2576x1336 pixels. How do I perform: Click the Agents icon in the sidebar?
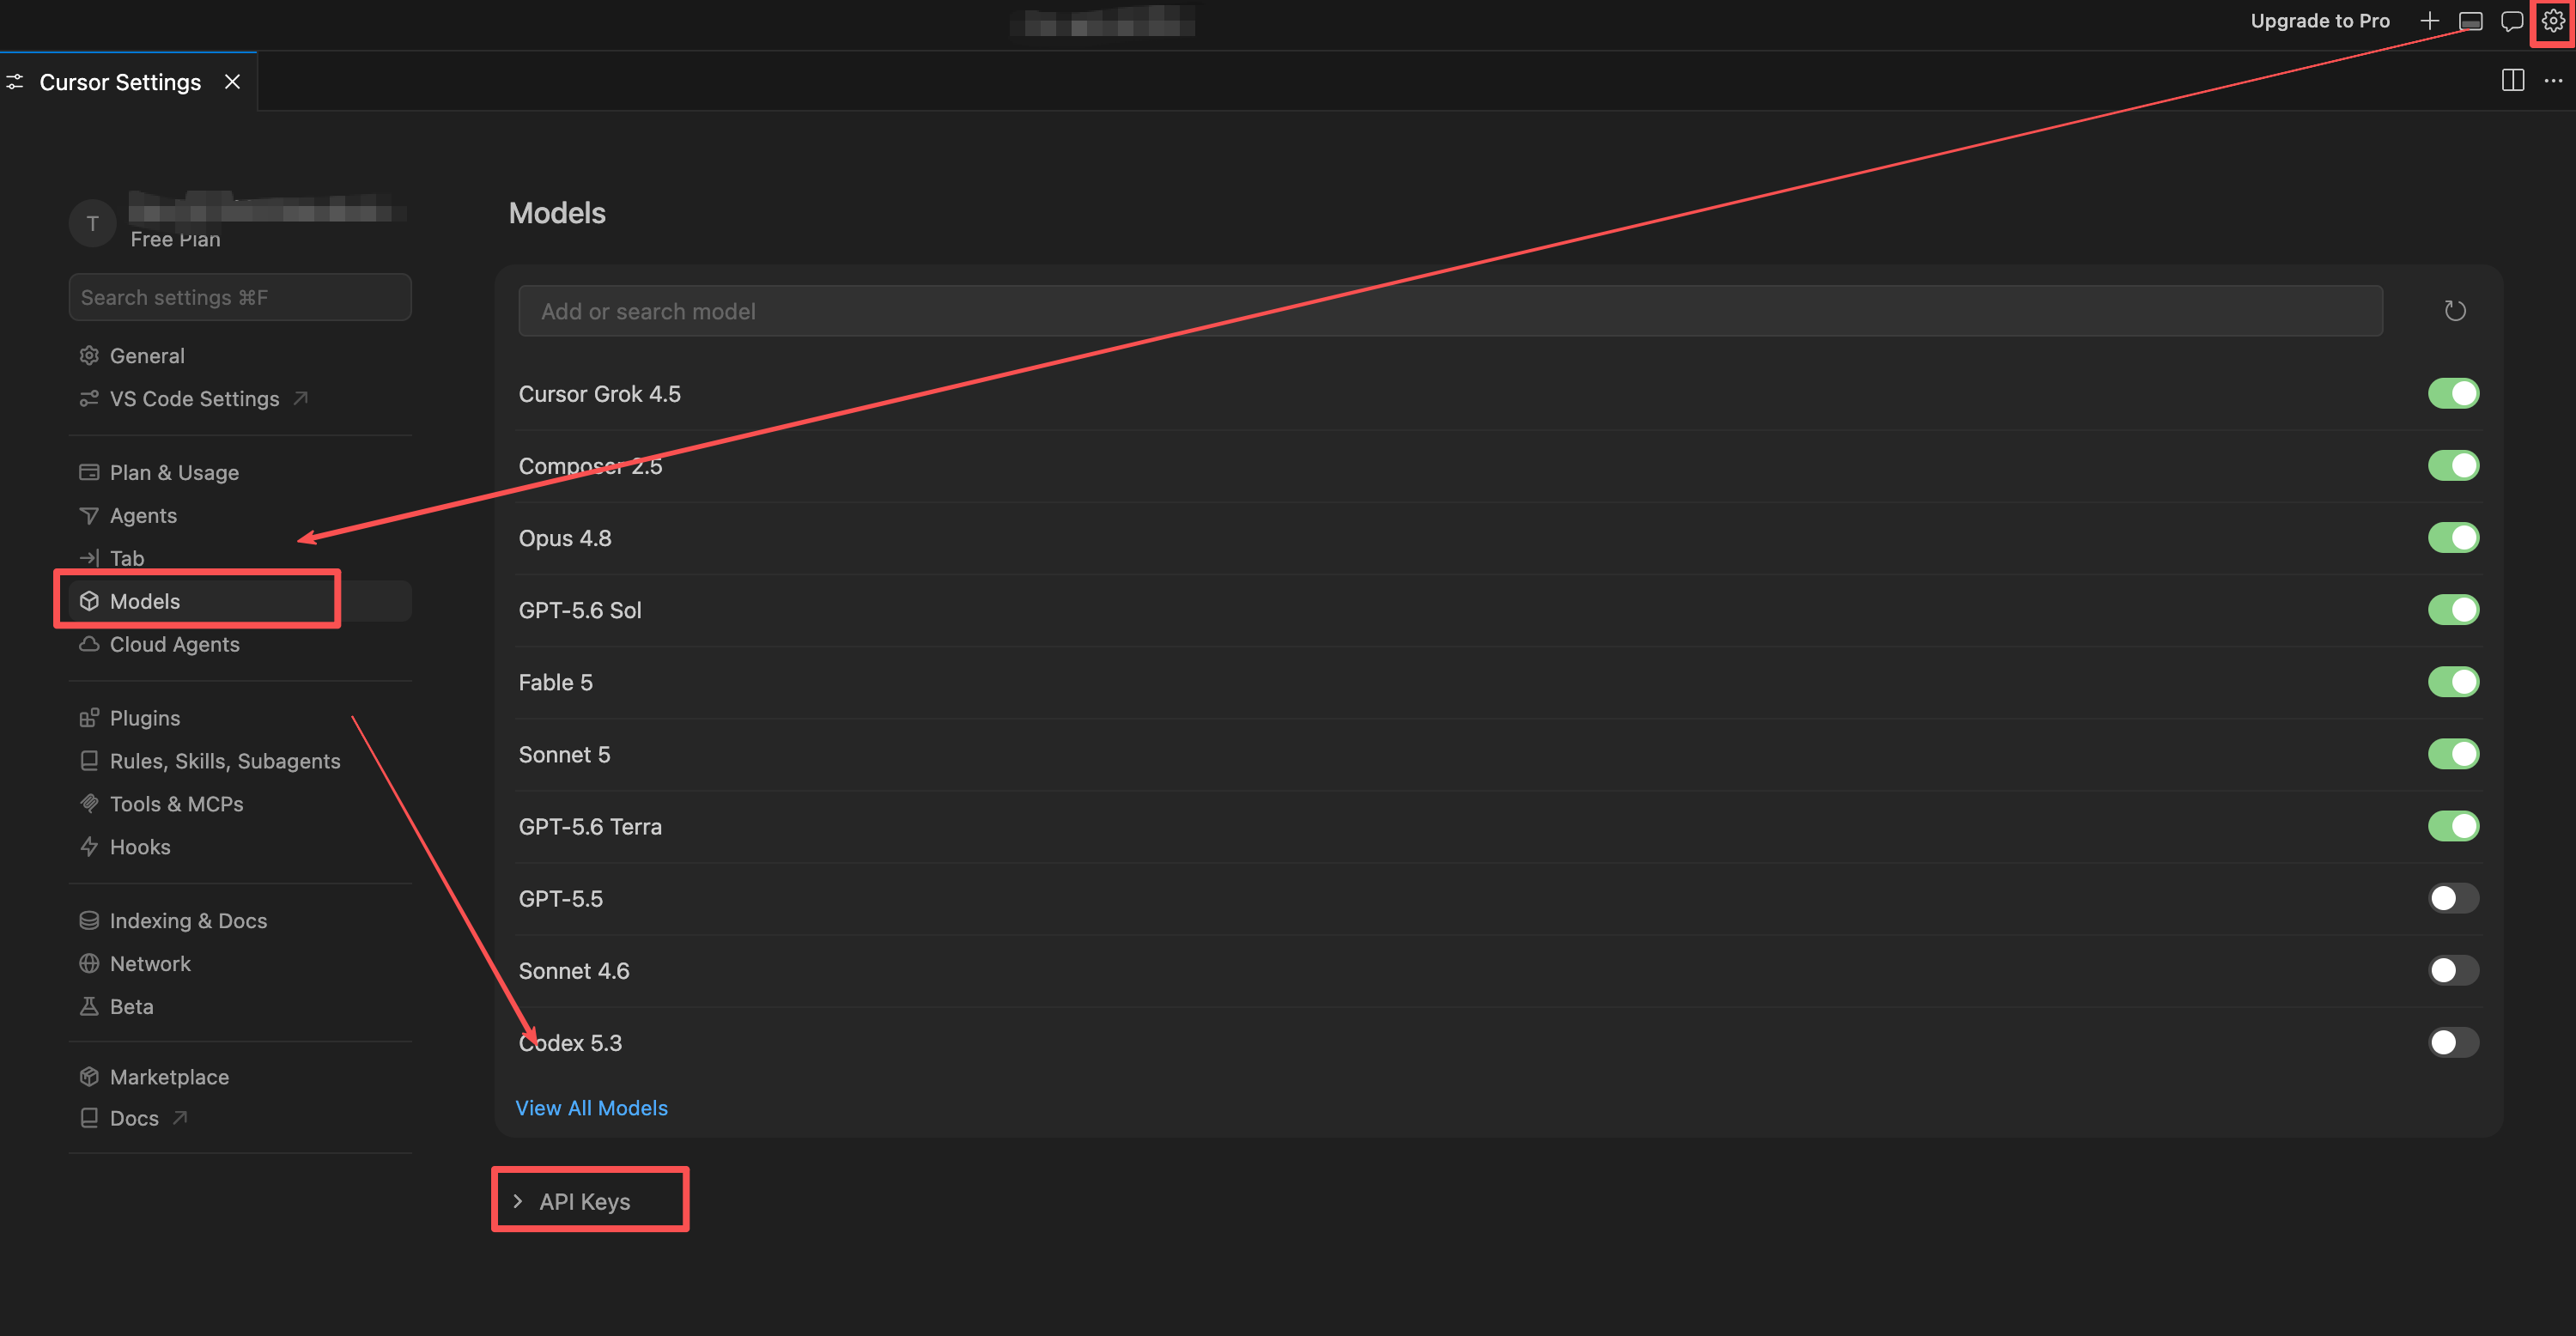tap(89, 516)
